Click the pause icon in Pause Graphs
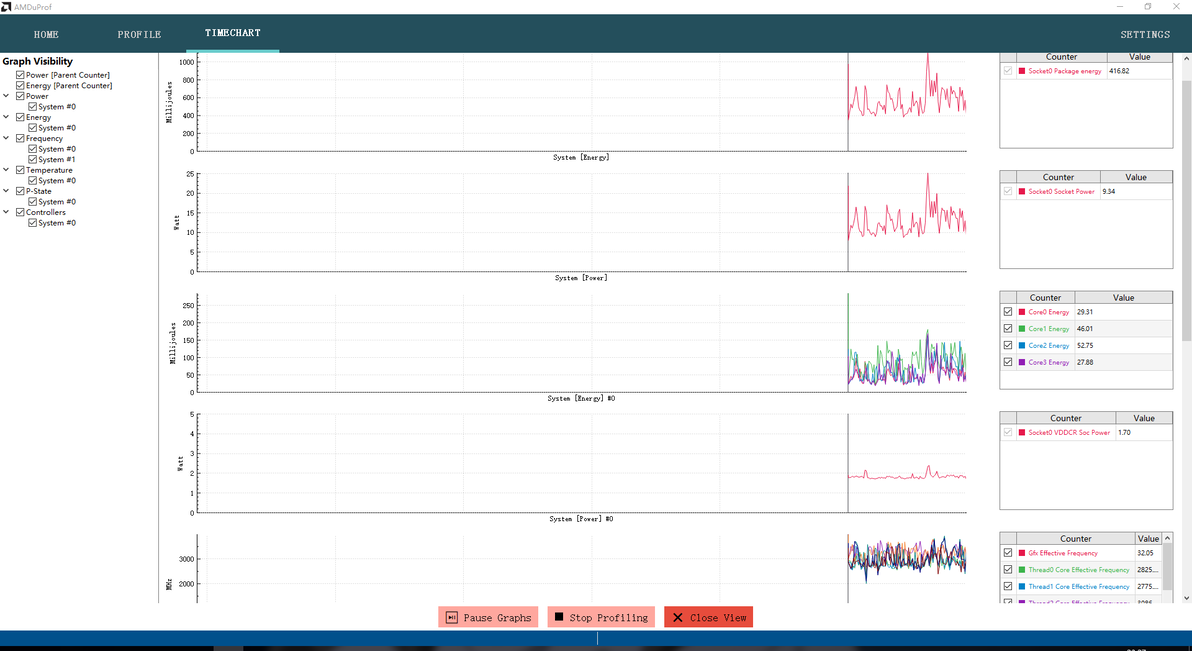The height and width of the screenshot is (651, 1192). point(452,618)
